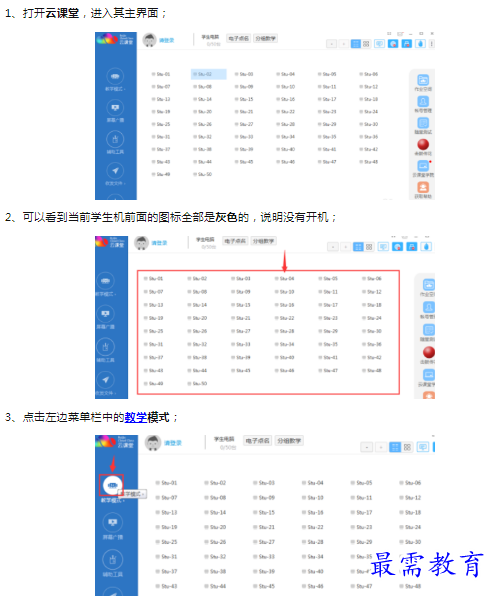Select grid view icon in step 1 screenshot
This screenshot has width=492, height=596.
coord(366,44)
